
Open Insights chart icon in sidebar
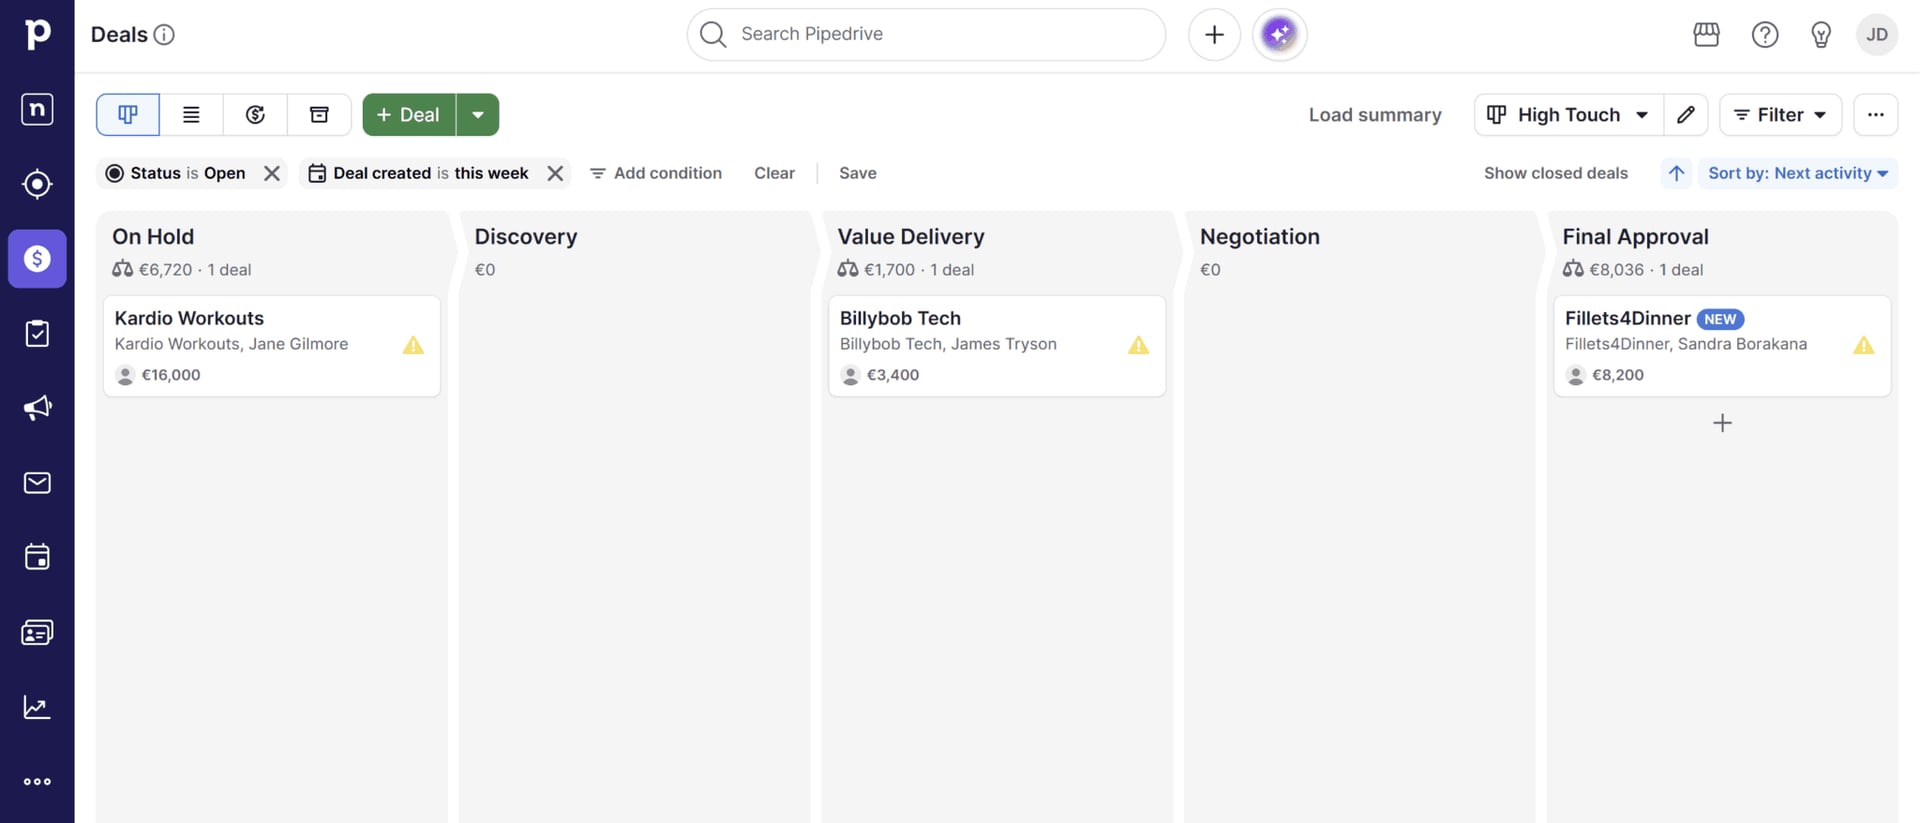click(37, 707)
